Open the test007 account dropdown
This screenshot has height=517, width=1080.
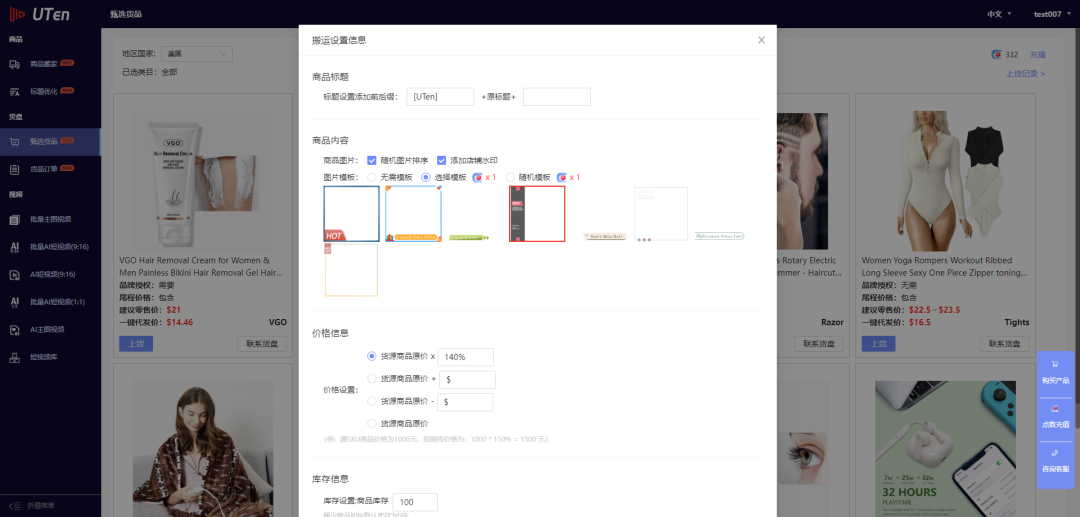(1051, 14)
